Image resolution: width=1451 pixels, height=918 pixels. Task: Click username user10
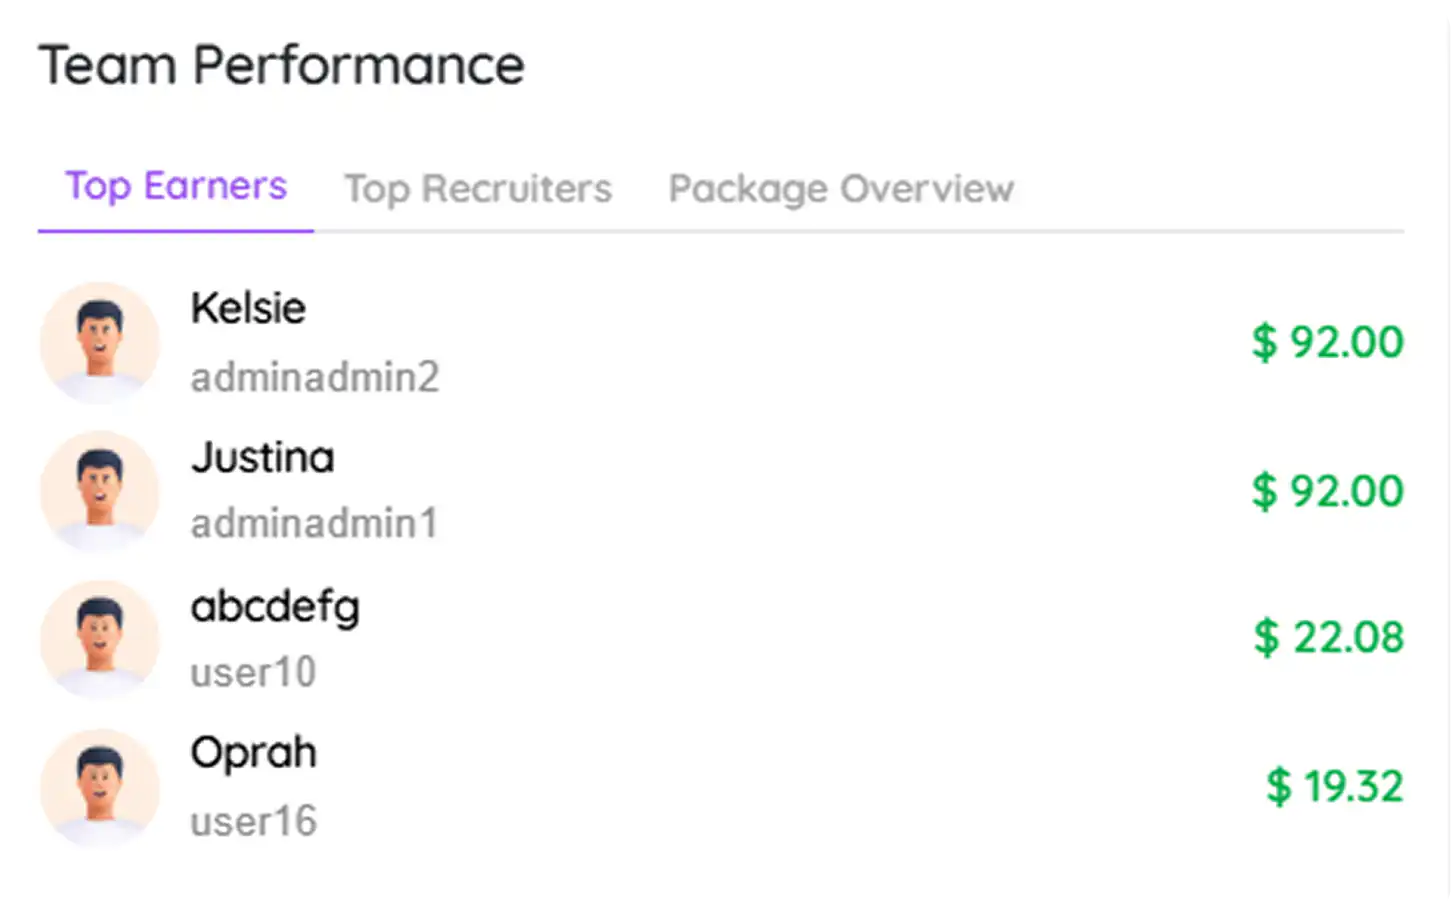click(253, 672)
